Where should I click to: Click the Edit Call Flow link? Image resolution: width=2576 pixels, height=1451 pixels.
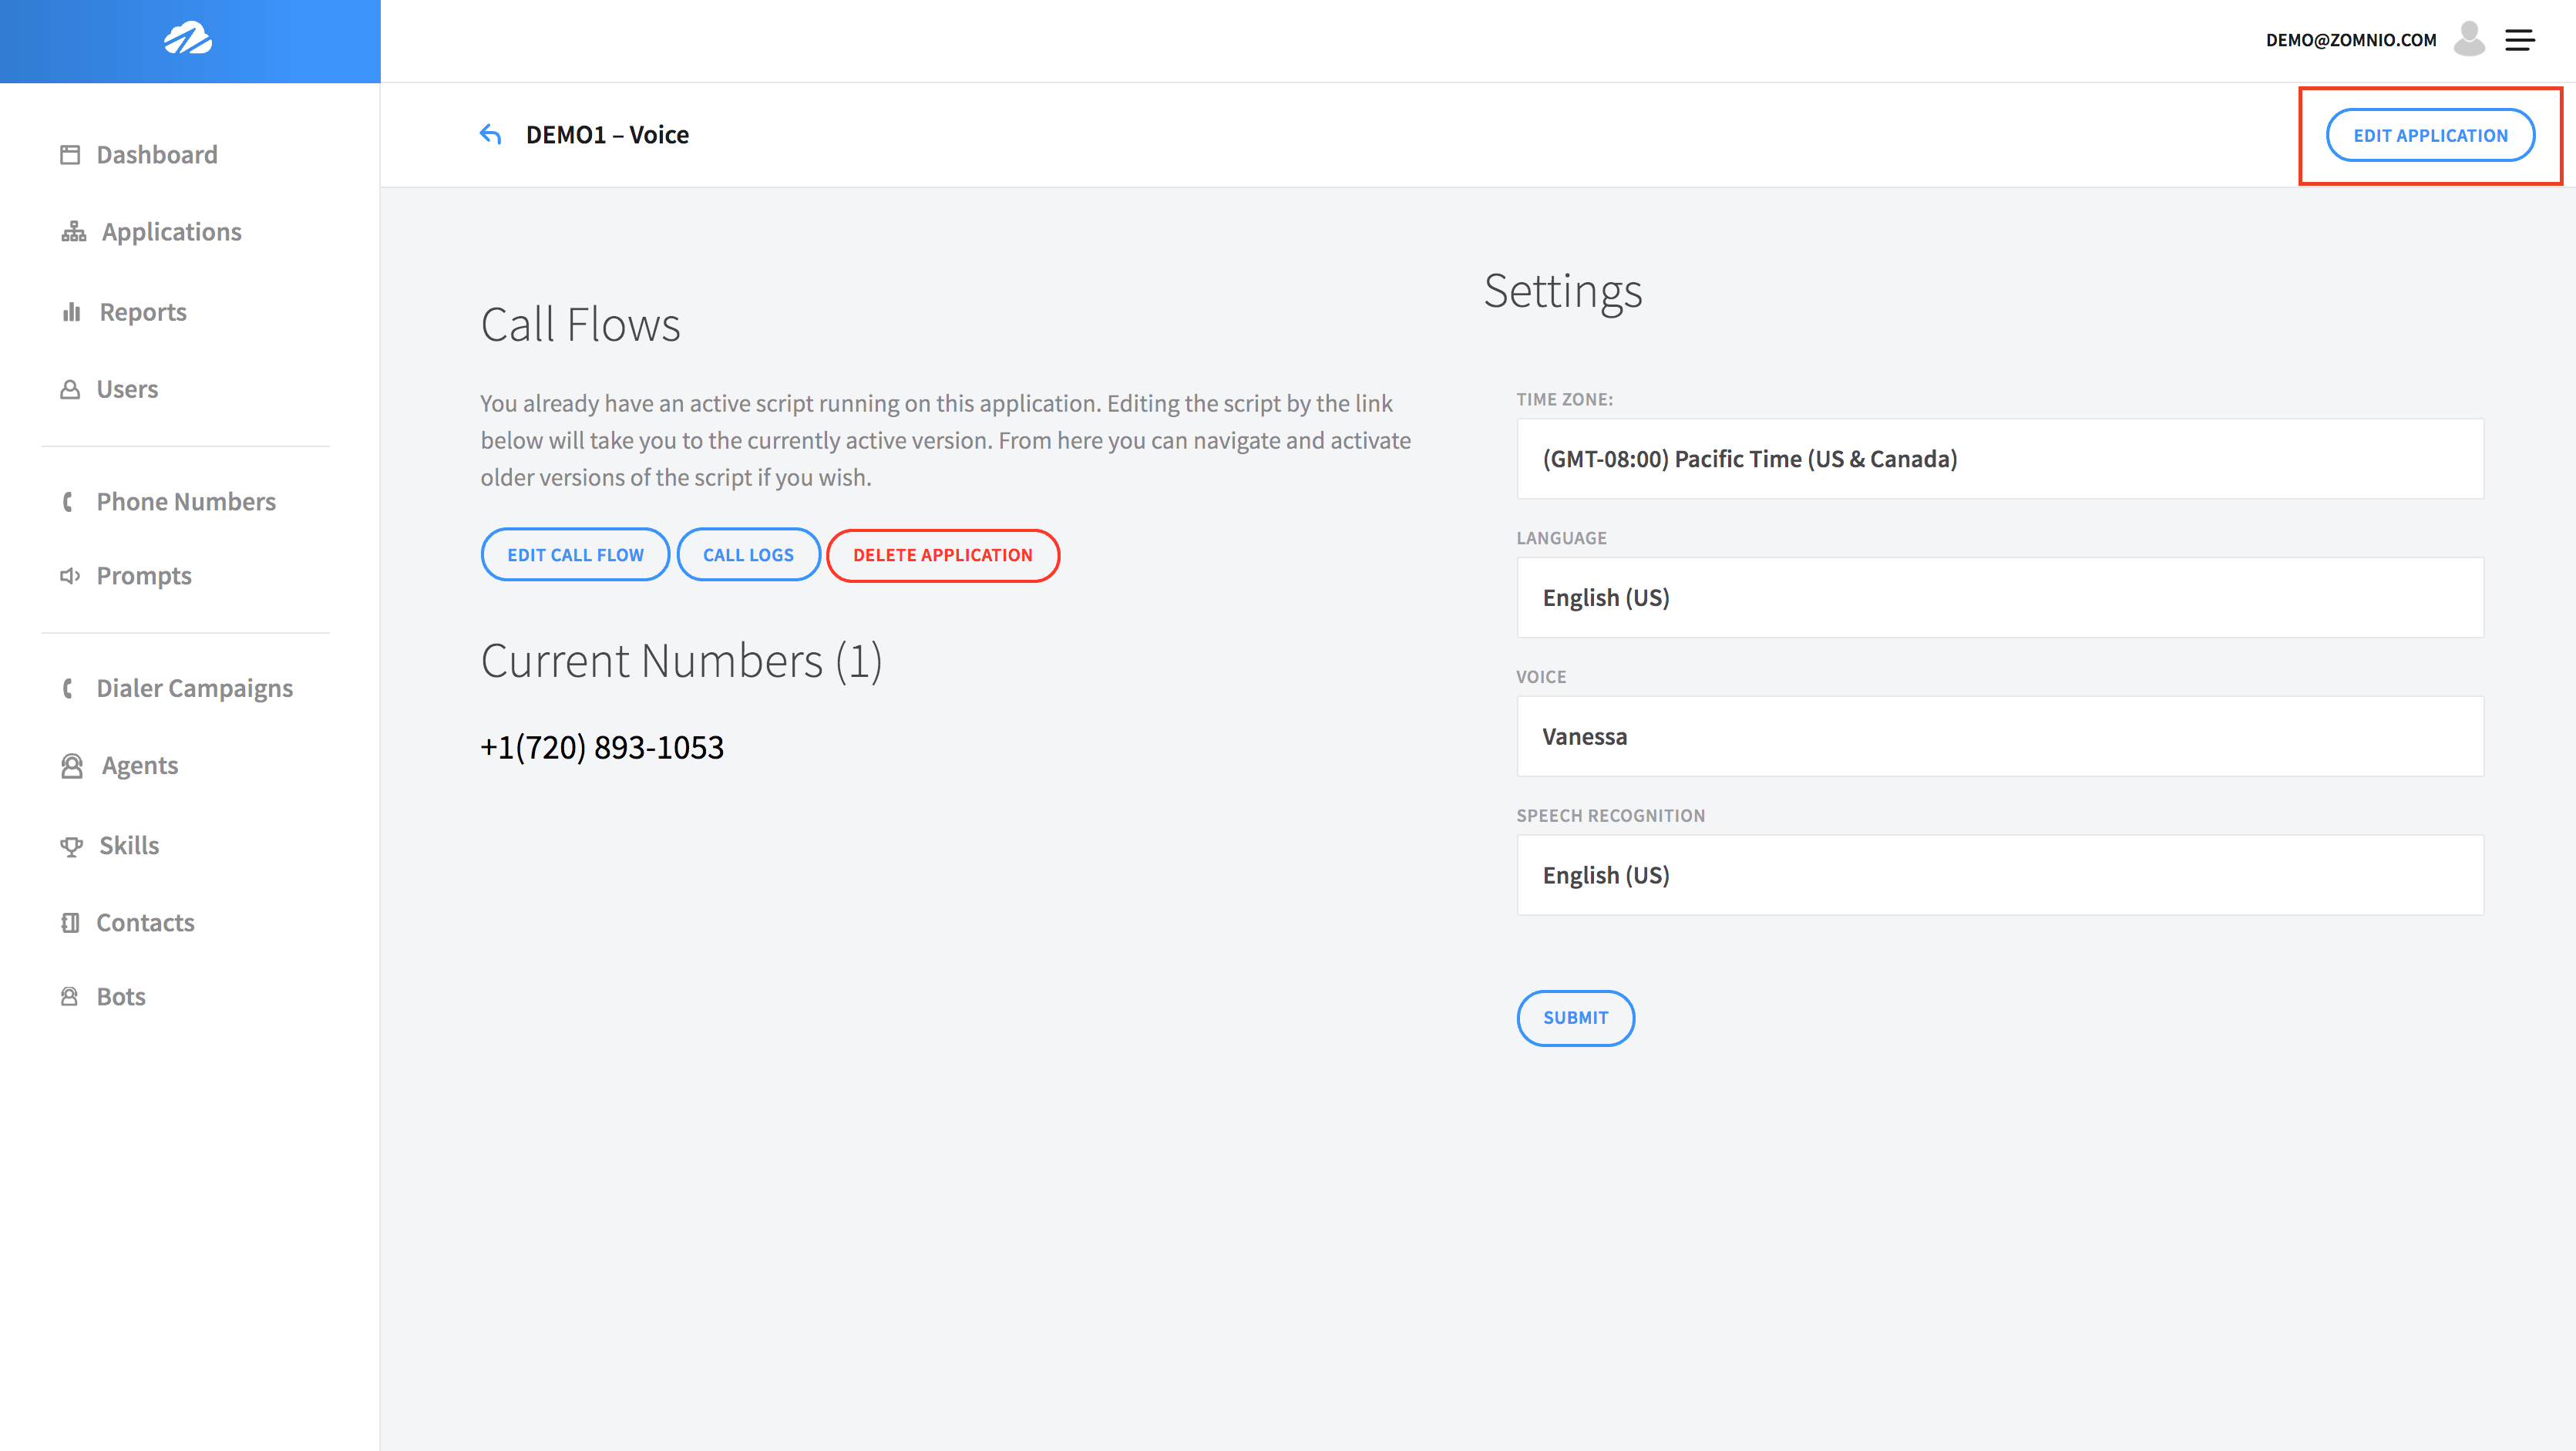pos(575,554)
